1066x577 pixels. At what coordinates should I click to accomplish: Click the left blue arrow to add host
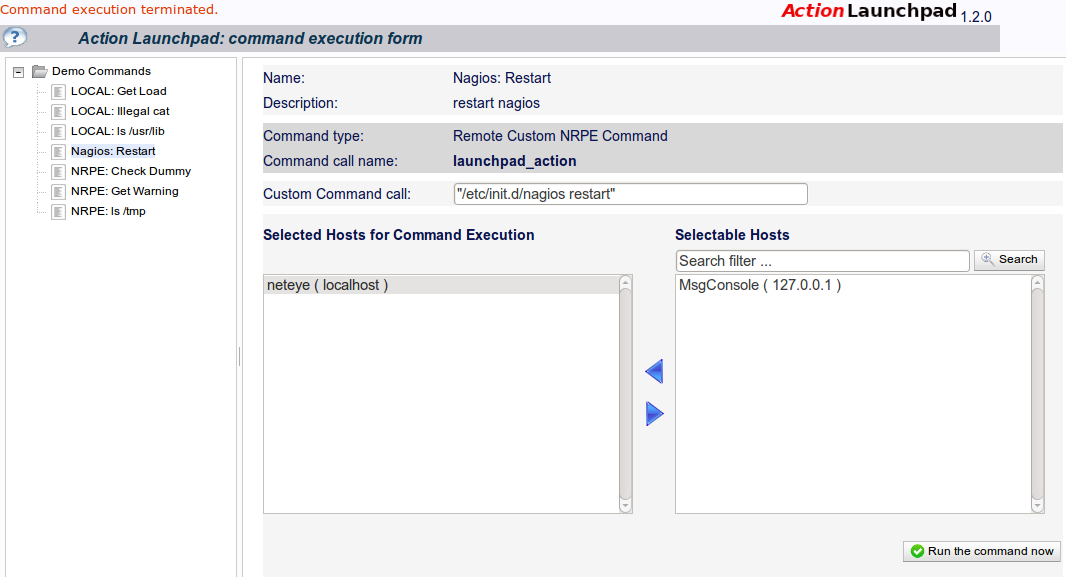pyautogui.click(x=654, y=372)
